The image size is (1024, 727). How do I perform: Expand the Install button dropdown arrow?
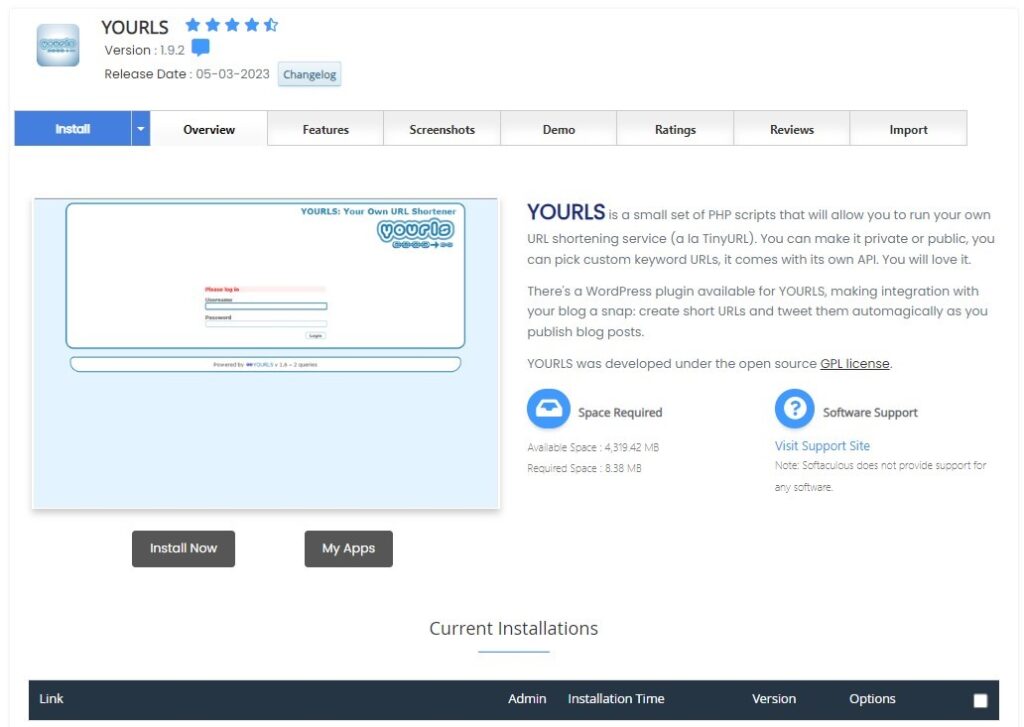(140, 129)
